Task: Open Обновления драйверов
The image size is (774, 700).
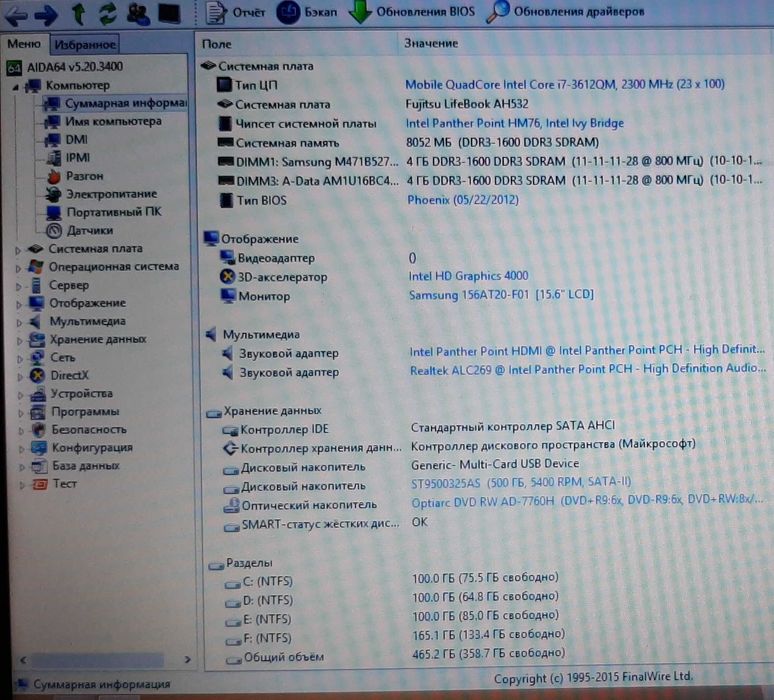Action: click(565, 11)
